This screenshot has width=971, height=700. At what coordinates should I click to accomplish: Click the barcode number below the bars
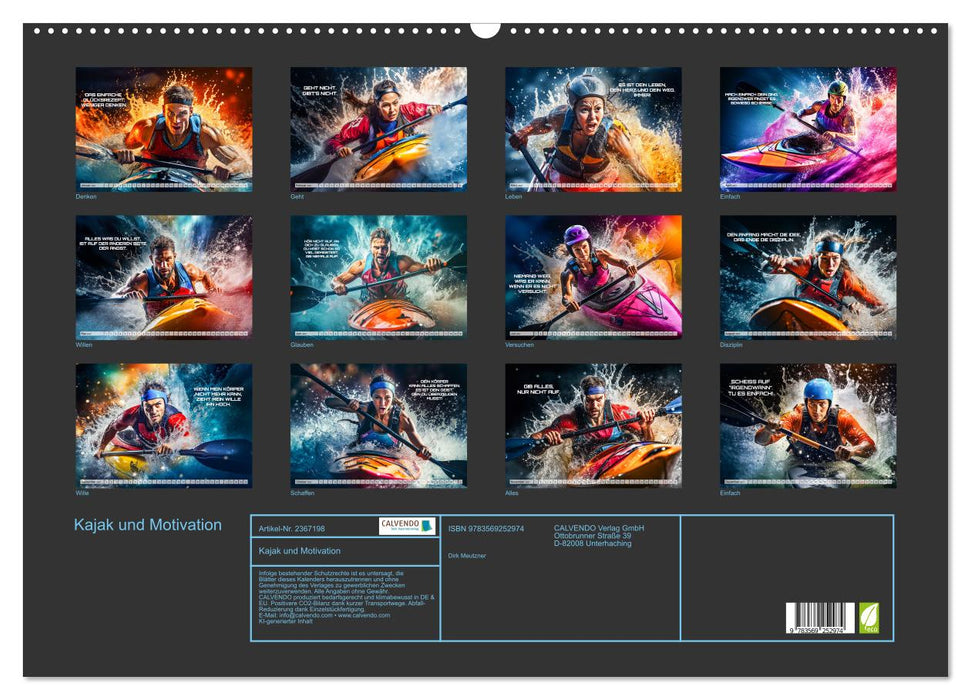coord(816,630)
